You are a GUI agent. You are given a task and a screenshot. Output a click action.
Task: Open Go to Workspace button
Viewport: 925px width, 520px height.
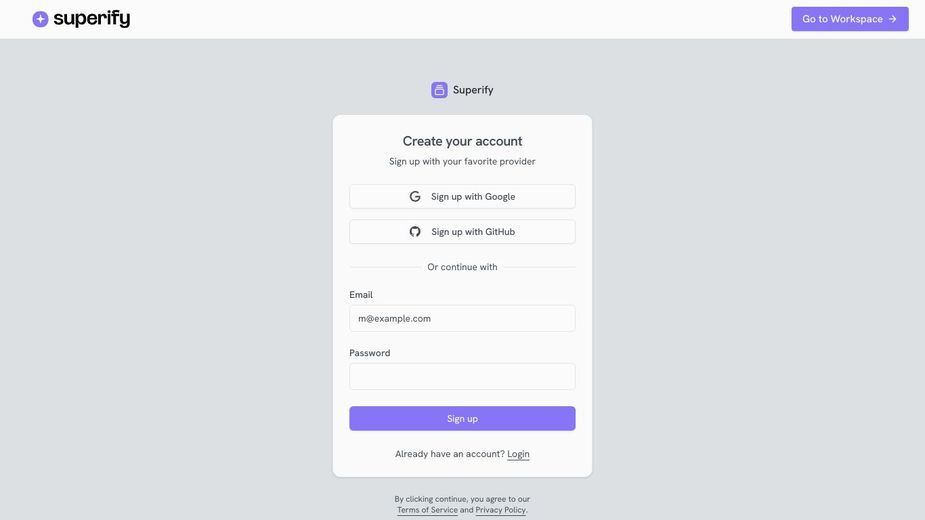[x=849, y=19]
